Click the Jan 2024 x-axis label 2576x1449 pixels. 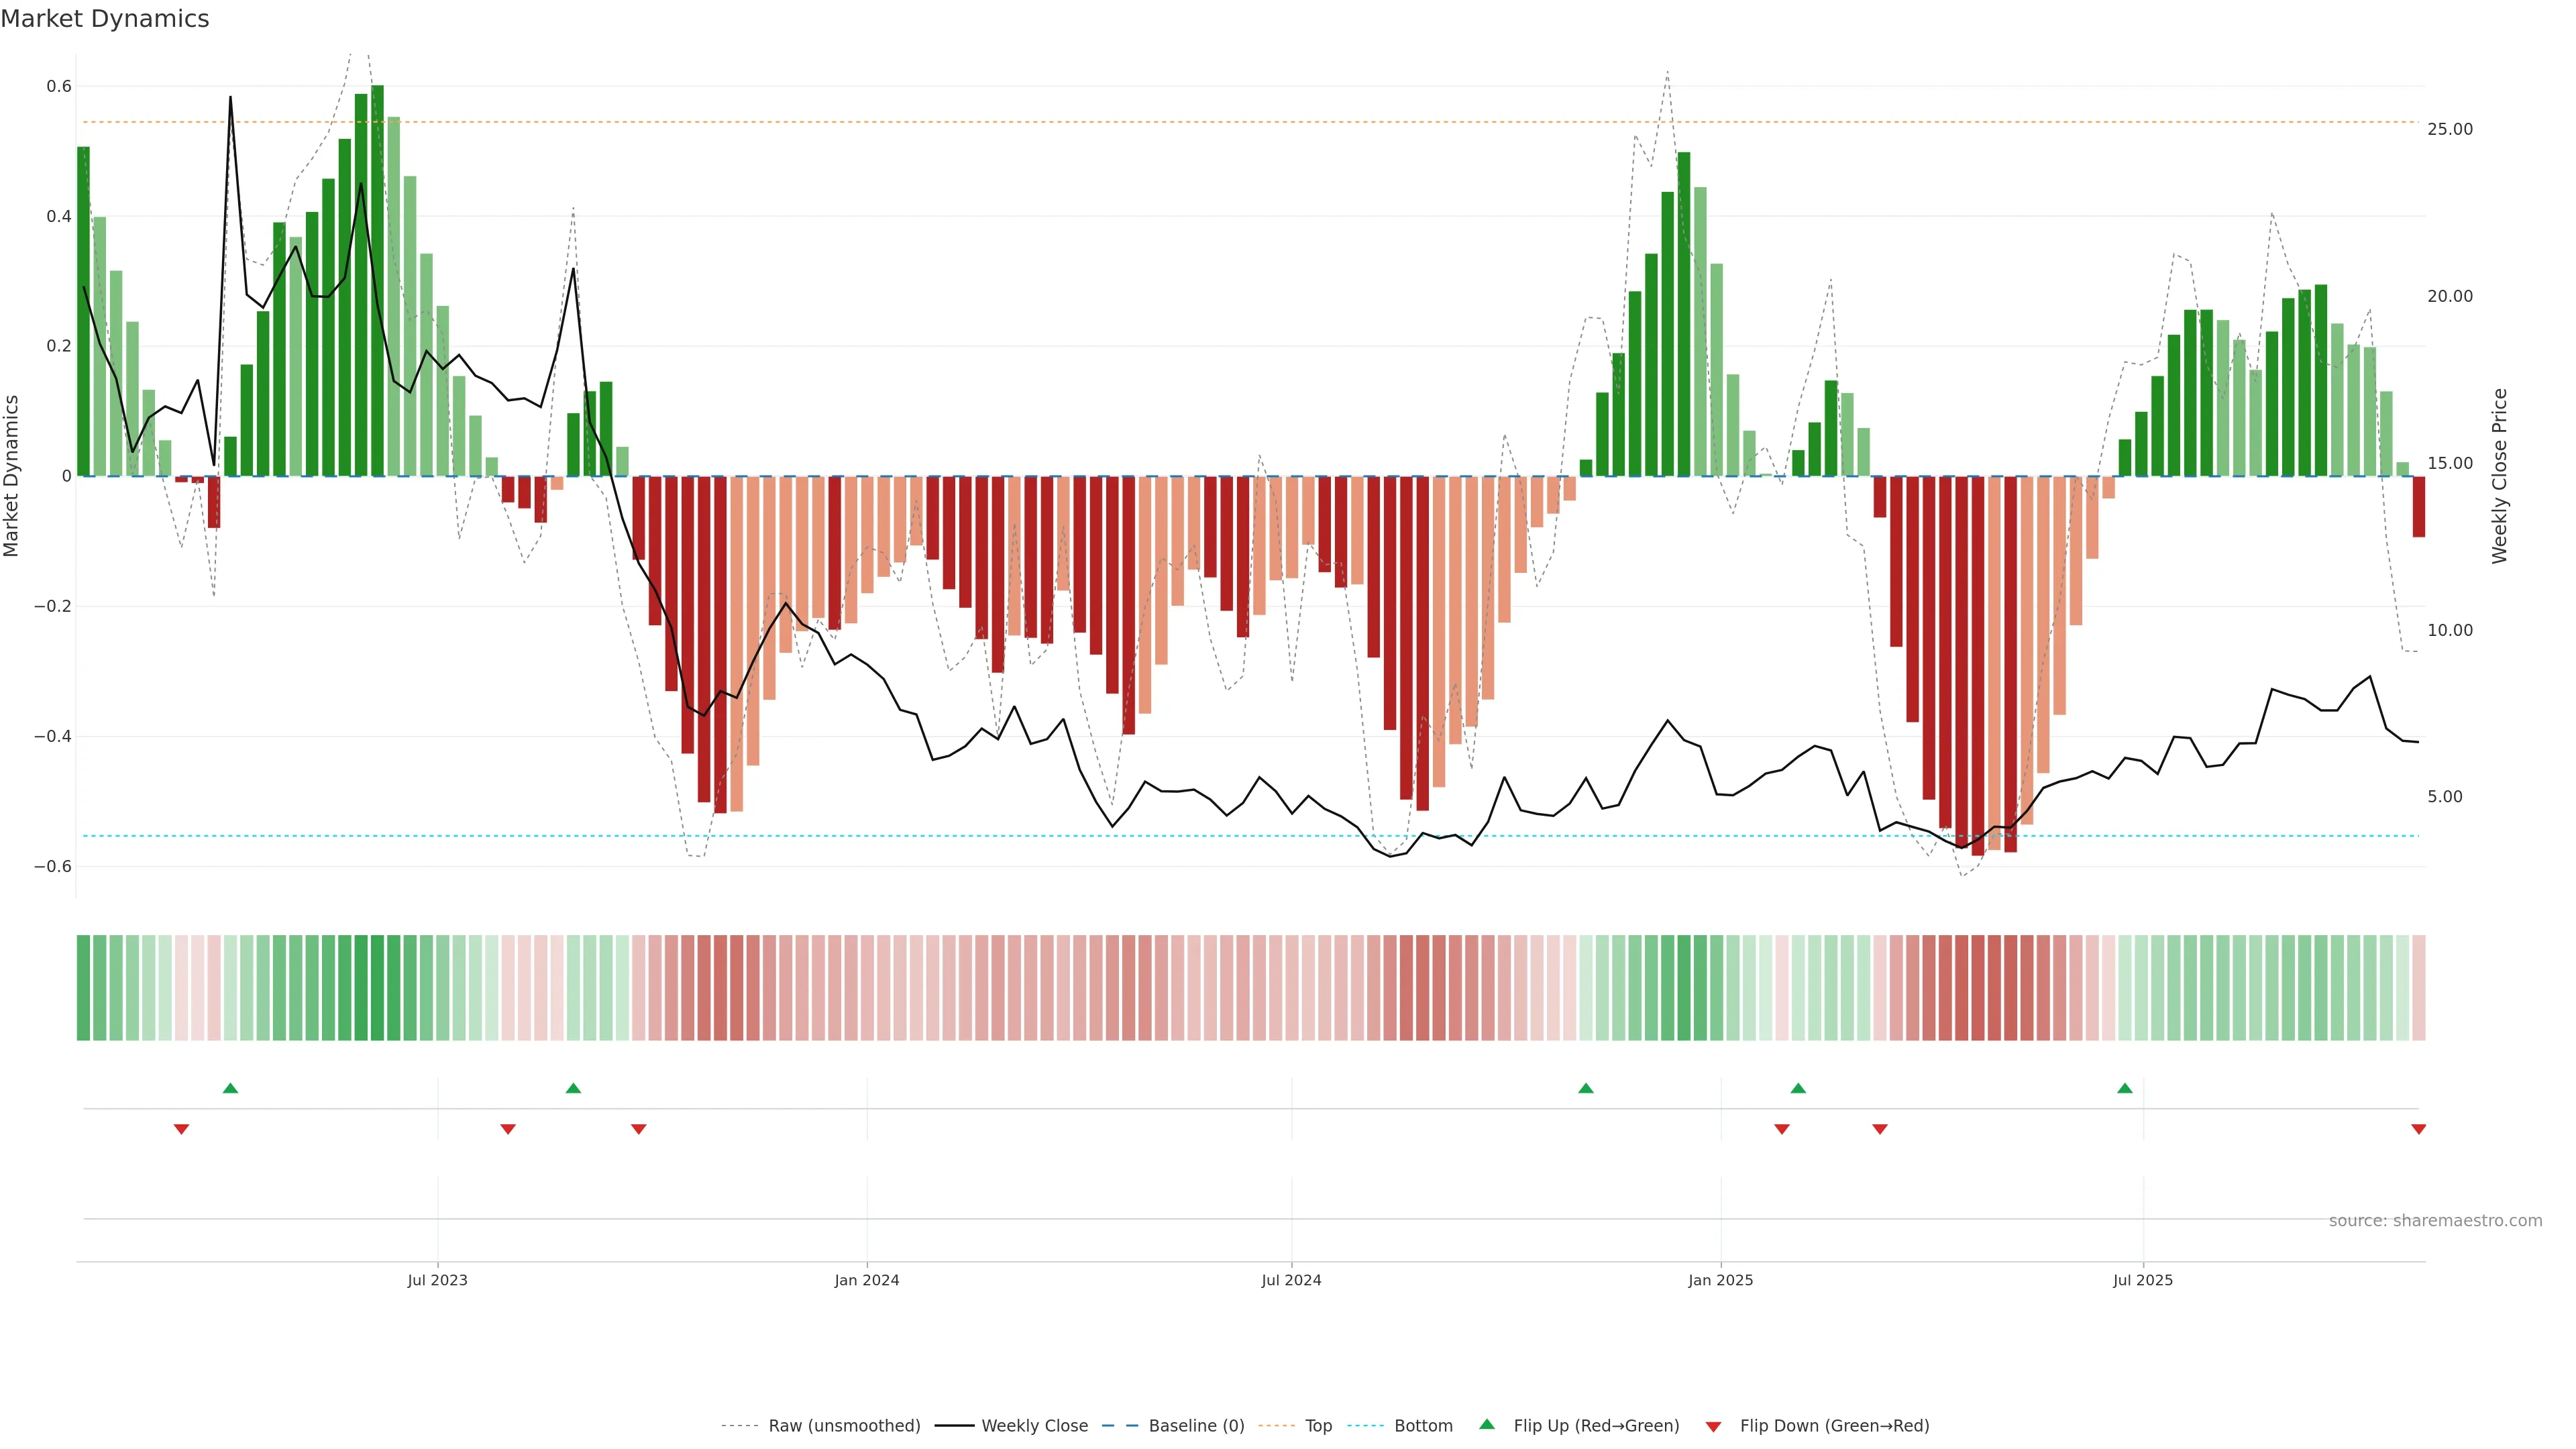coord(867,1280)
